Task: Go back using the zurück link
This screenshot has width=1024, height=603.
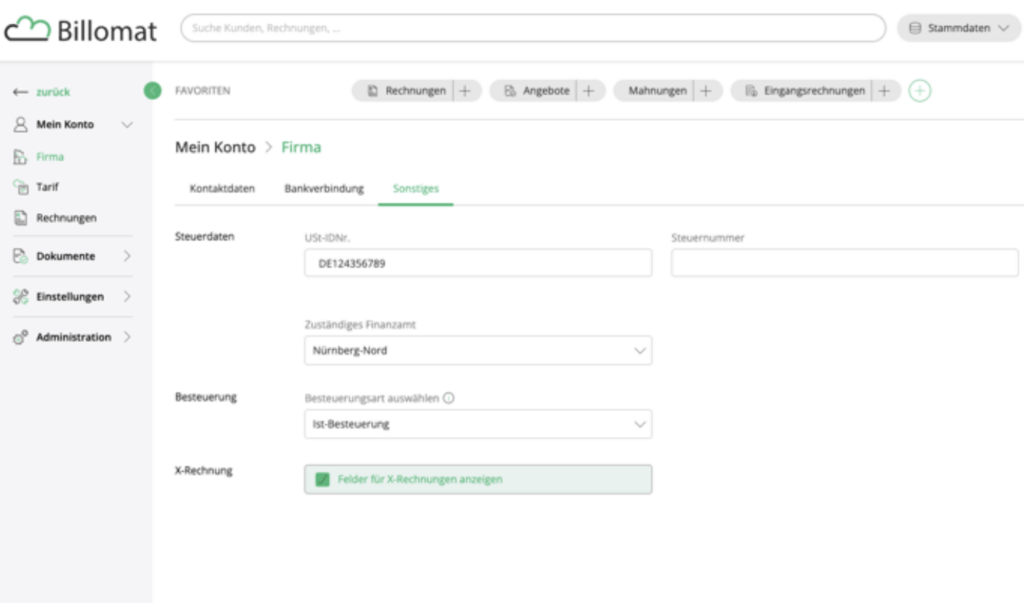Action: pyautogui.click(x=42, y=92)
